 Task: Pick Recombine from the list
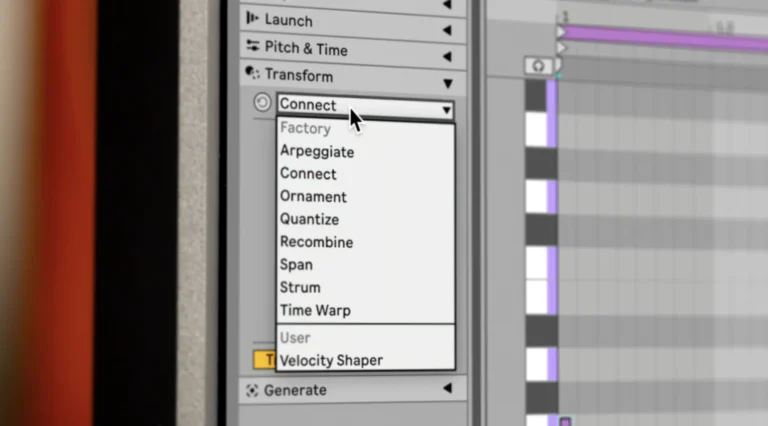[x=365, y=242]
